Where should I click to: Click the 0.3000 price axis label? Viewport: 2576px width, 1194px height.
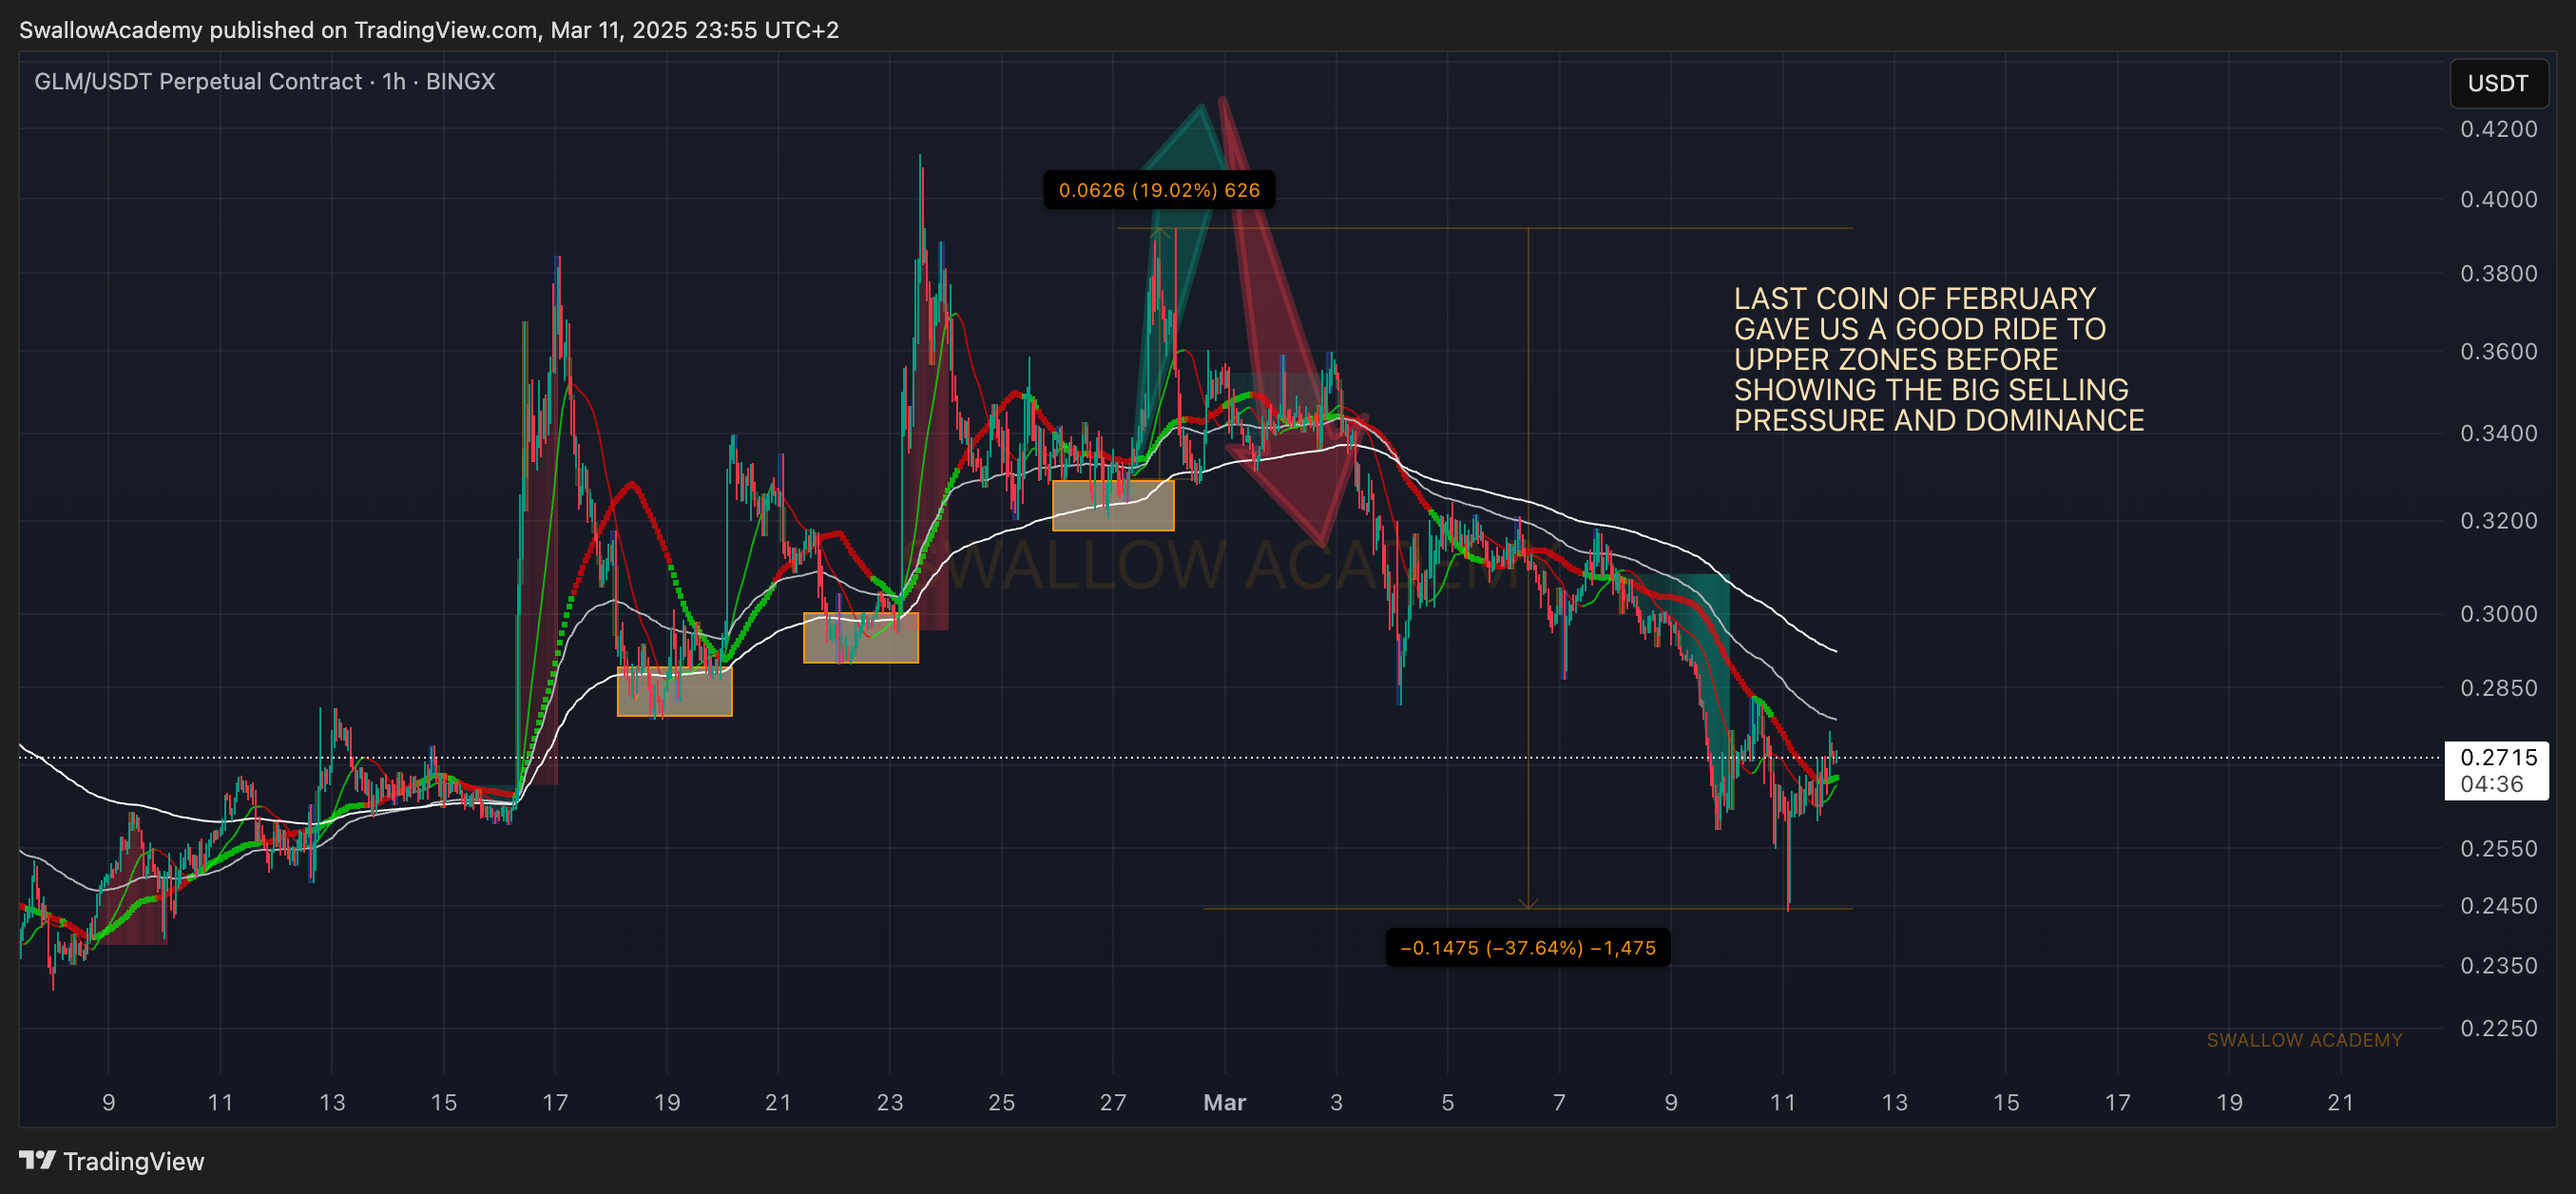point(2498,613)
